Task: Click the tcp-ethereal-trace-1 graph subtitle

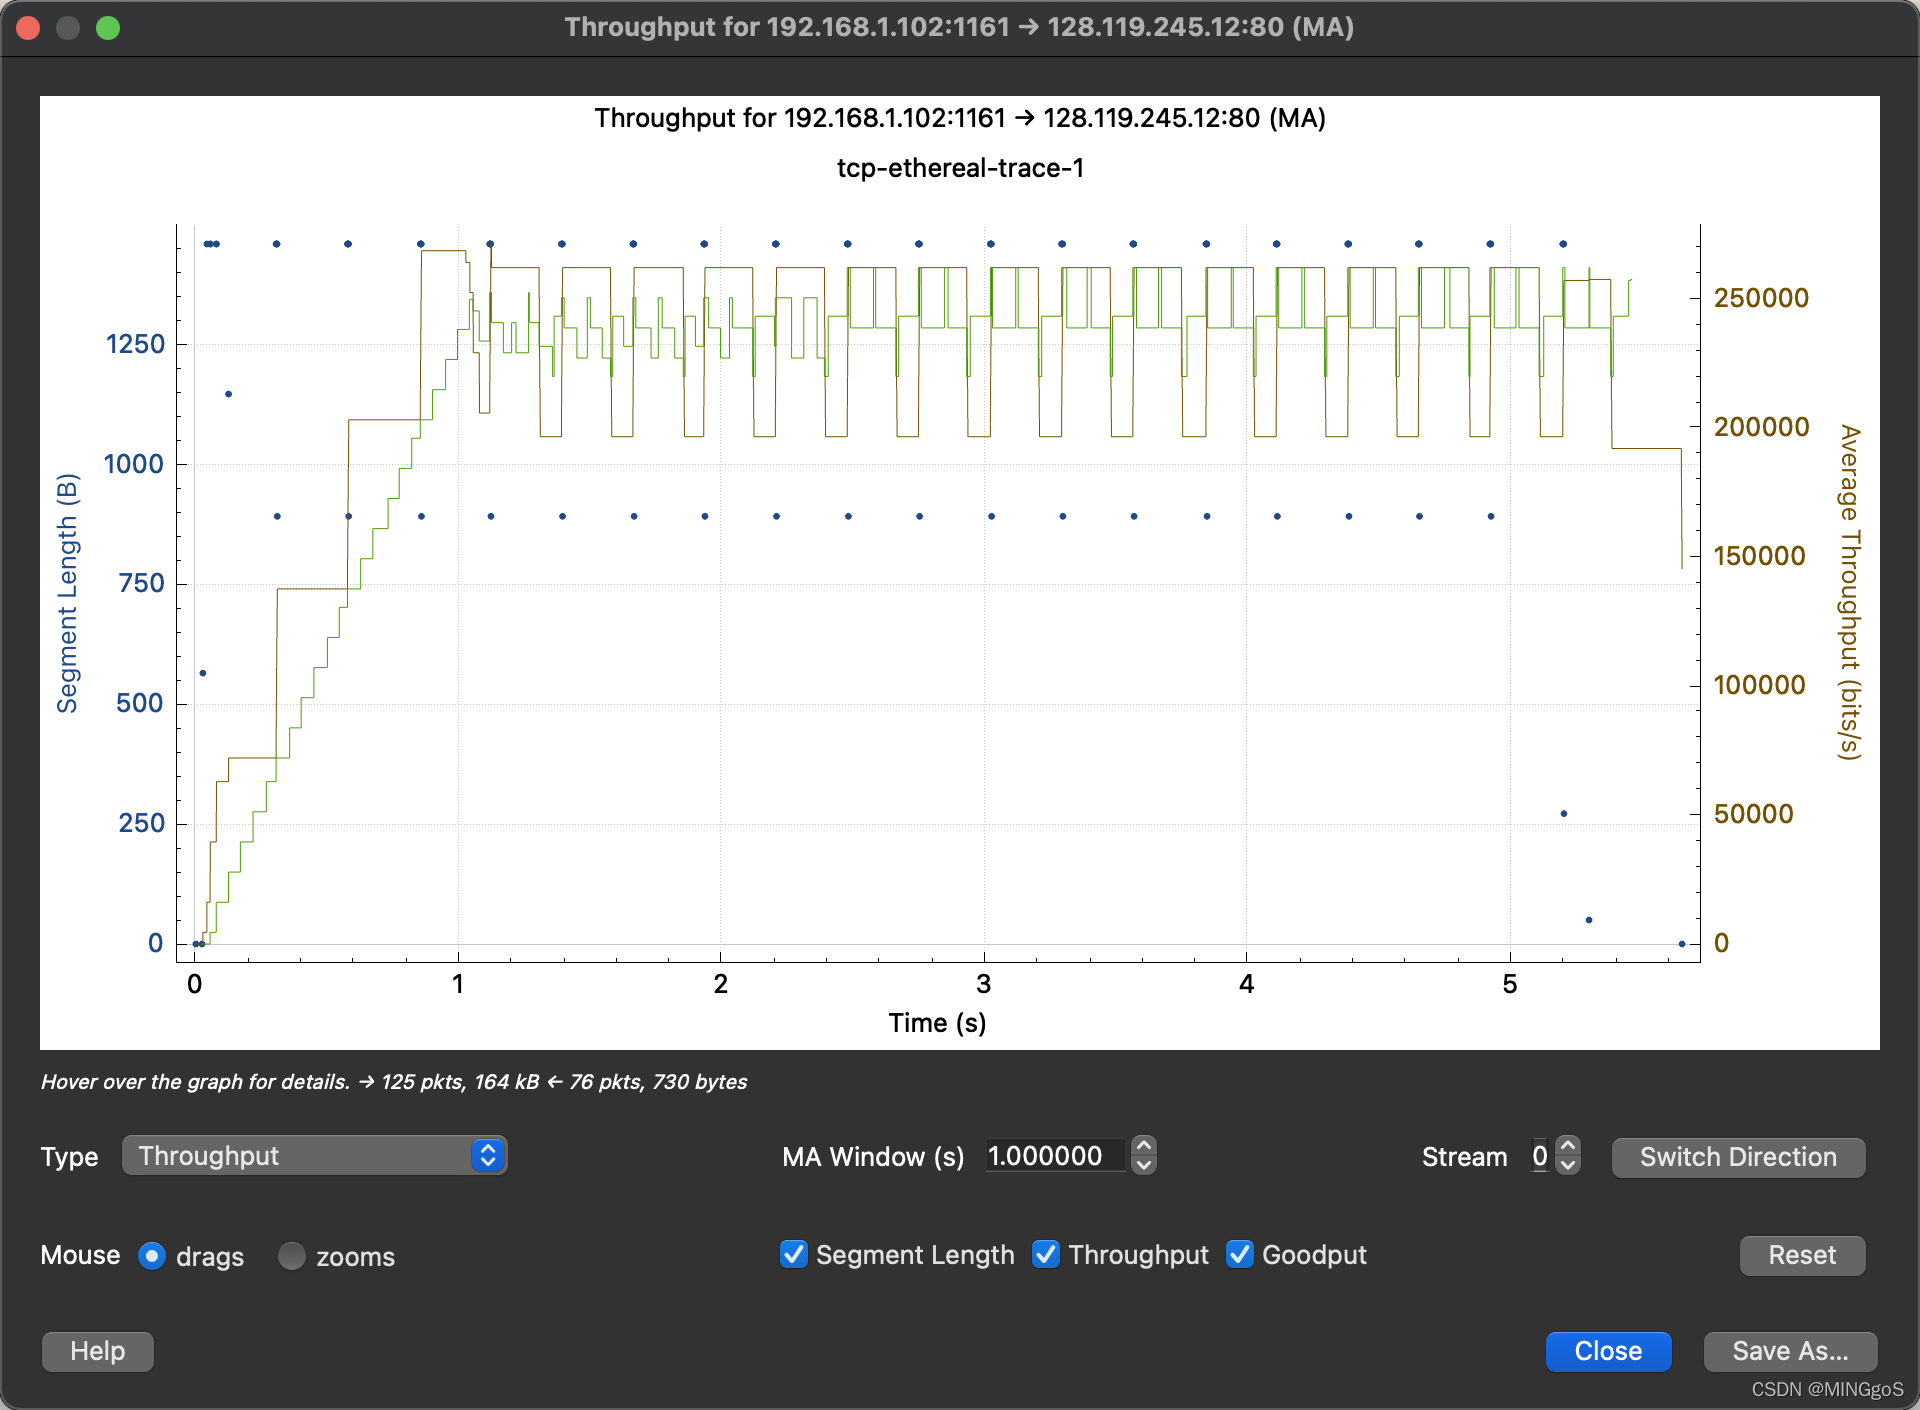Action: 960,168
